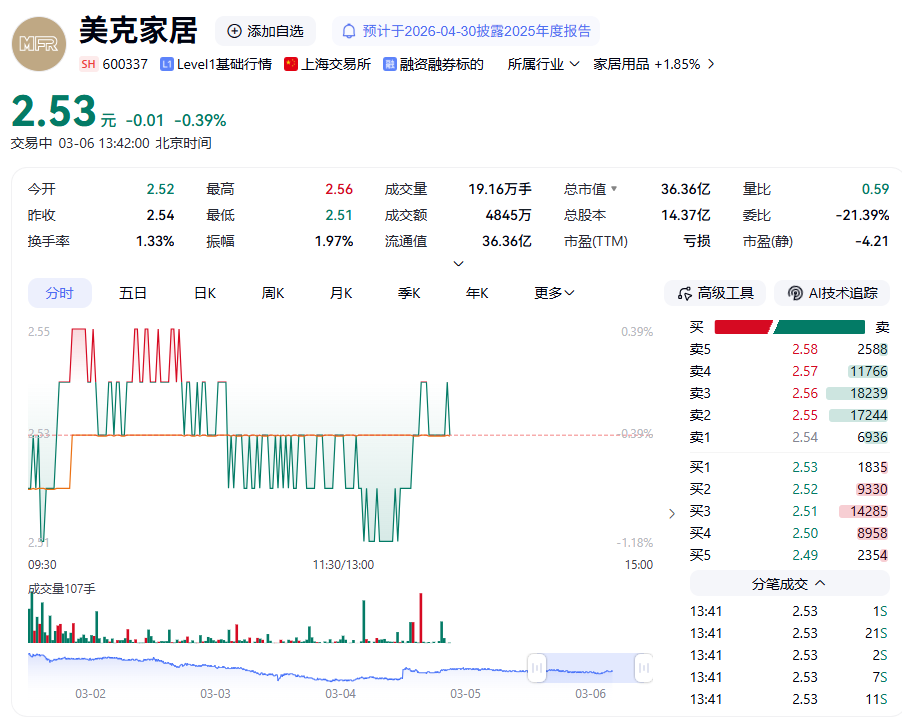Click the SH market label badge
Screen dimensions: 902x727
pyautogui.click(x=89, y=63)
